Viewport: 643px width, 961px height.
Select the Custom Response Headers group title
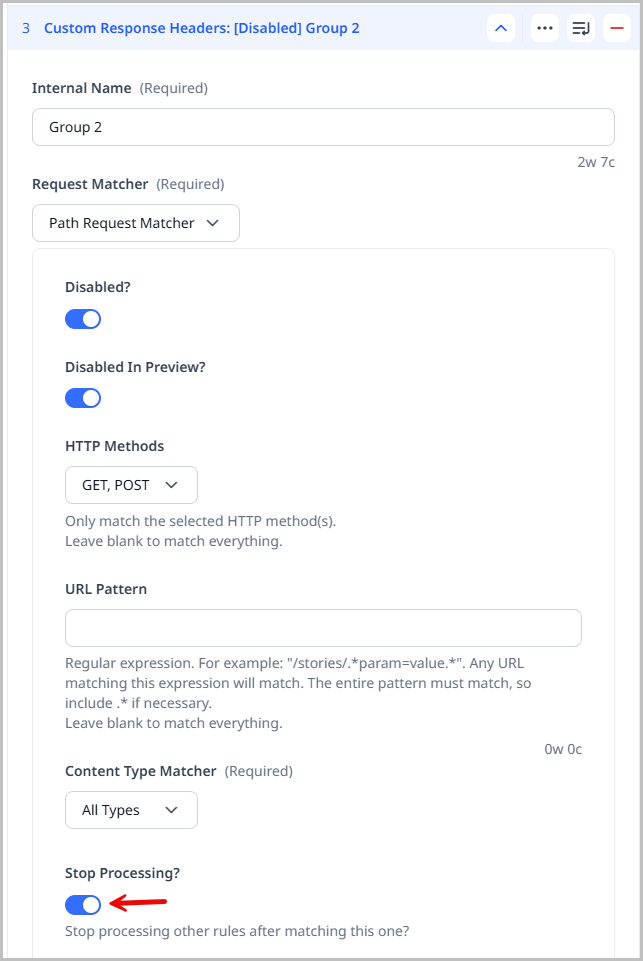(201, 27)
